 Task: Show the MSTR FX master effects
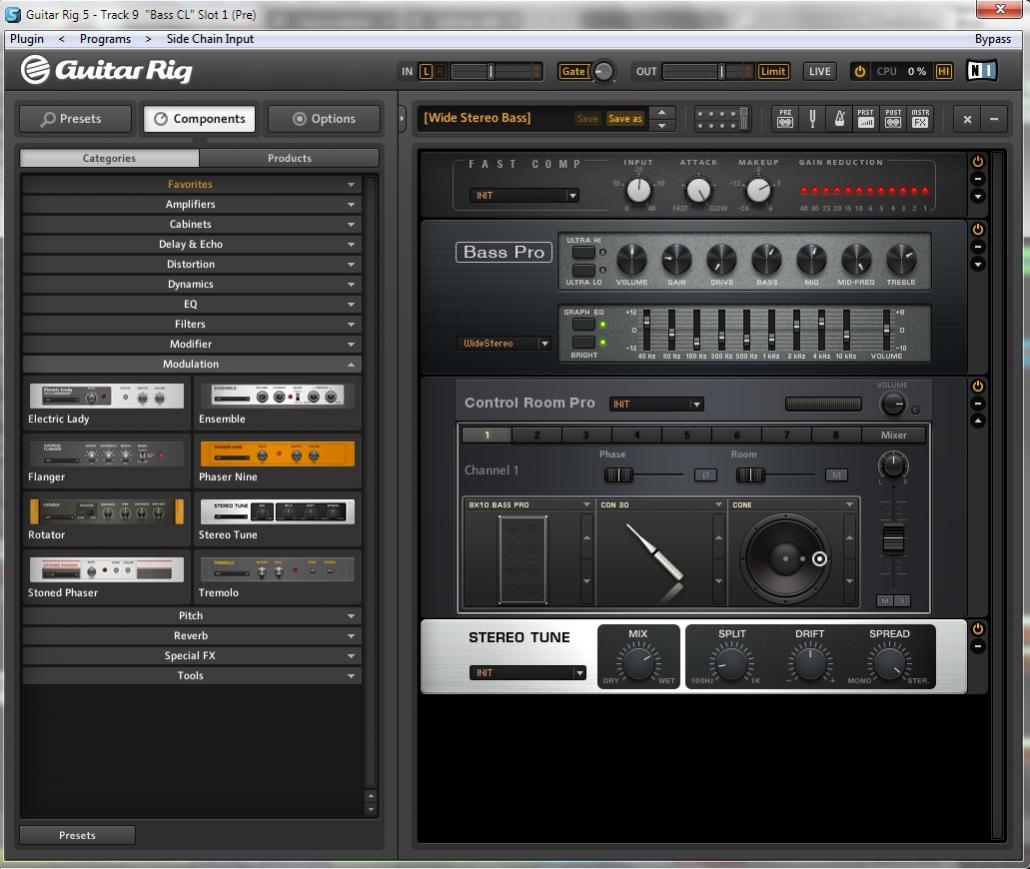(x=920, y=119)
